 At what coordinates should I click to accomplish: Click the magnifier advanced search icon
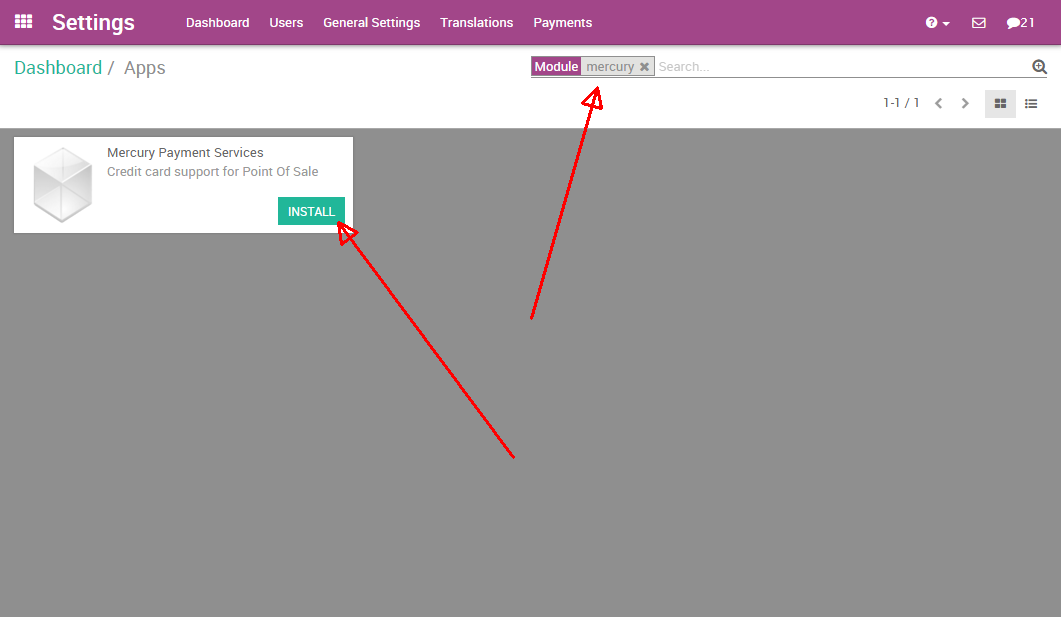click(x=1039, y=66)
